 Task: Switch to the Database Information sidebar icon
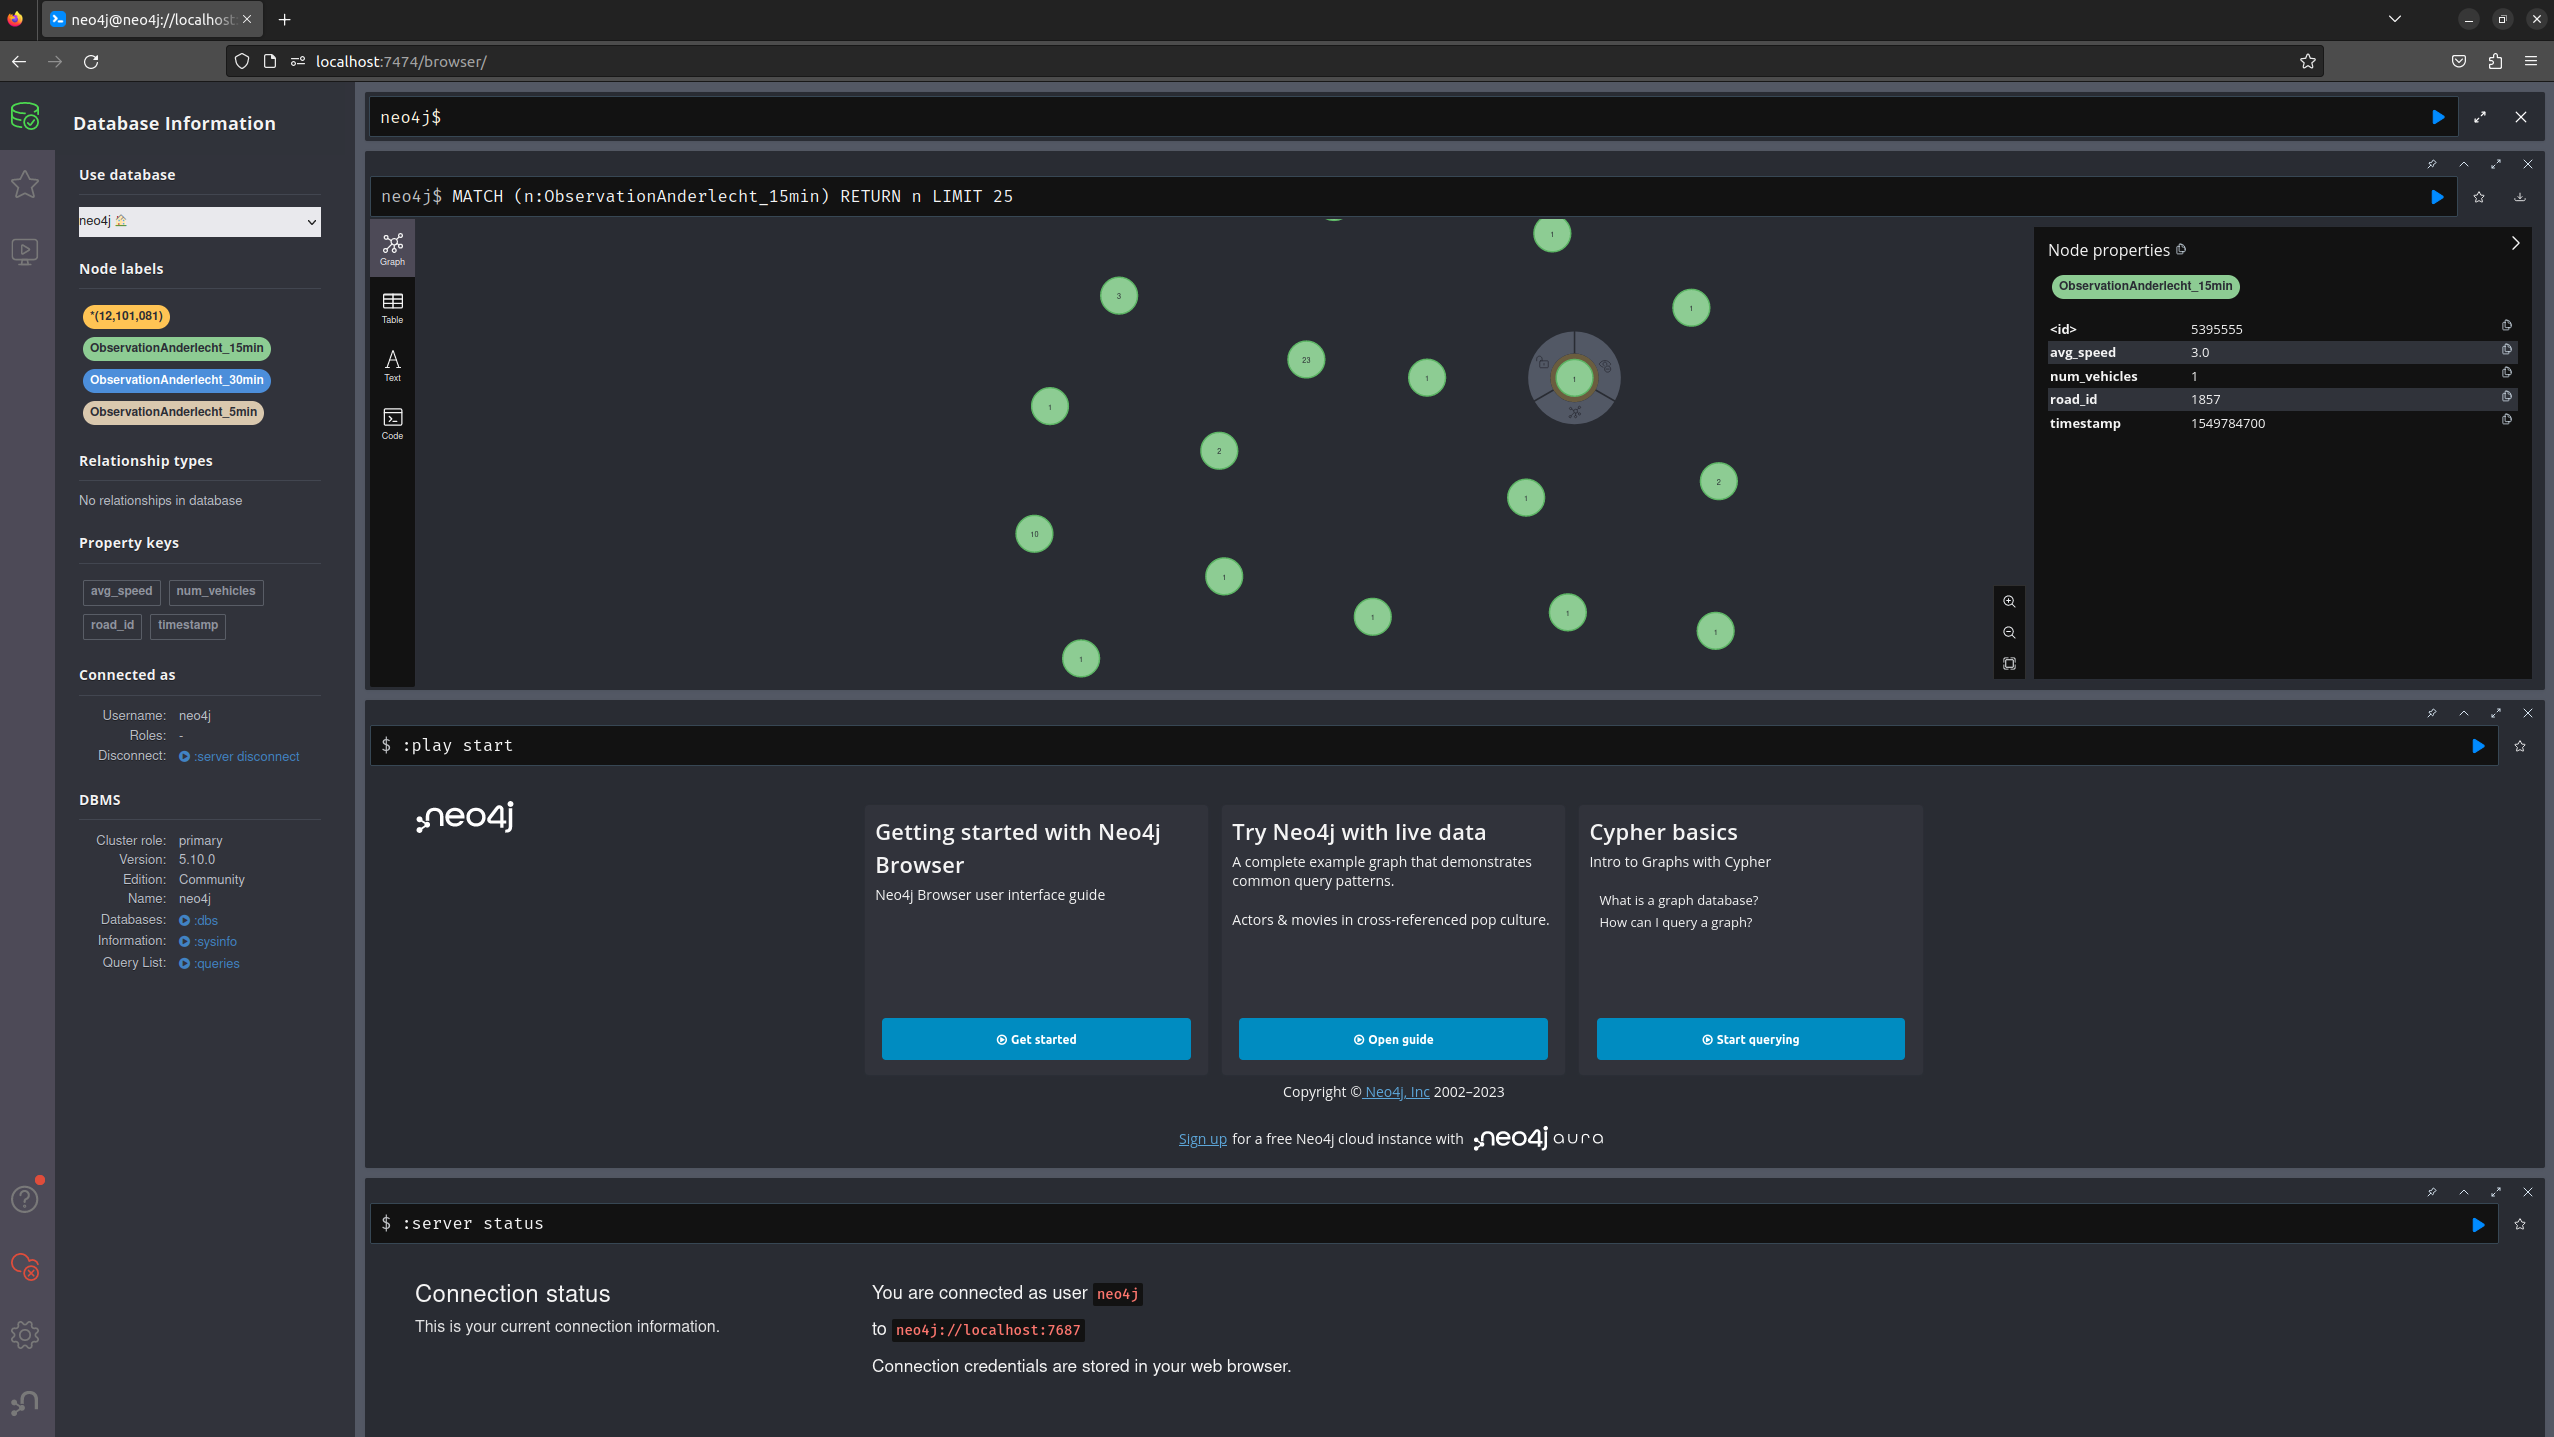coord(25,116)
